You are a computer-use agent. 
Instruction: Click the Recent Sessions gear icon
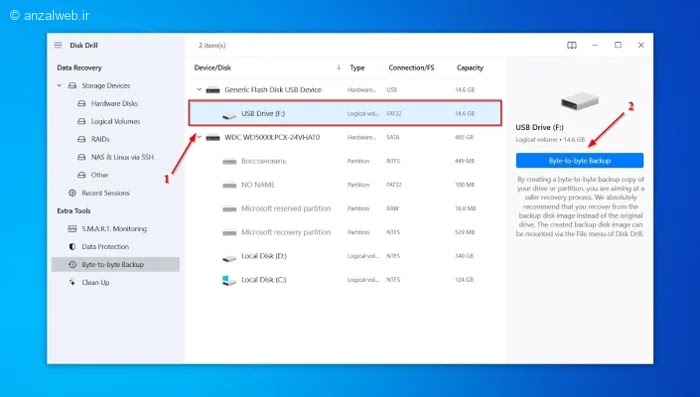pos(72,192)
